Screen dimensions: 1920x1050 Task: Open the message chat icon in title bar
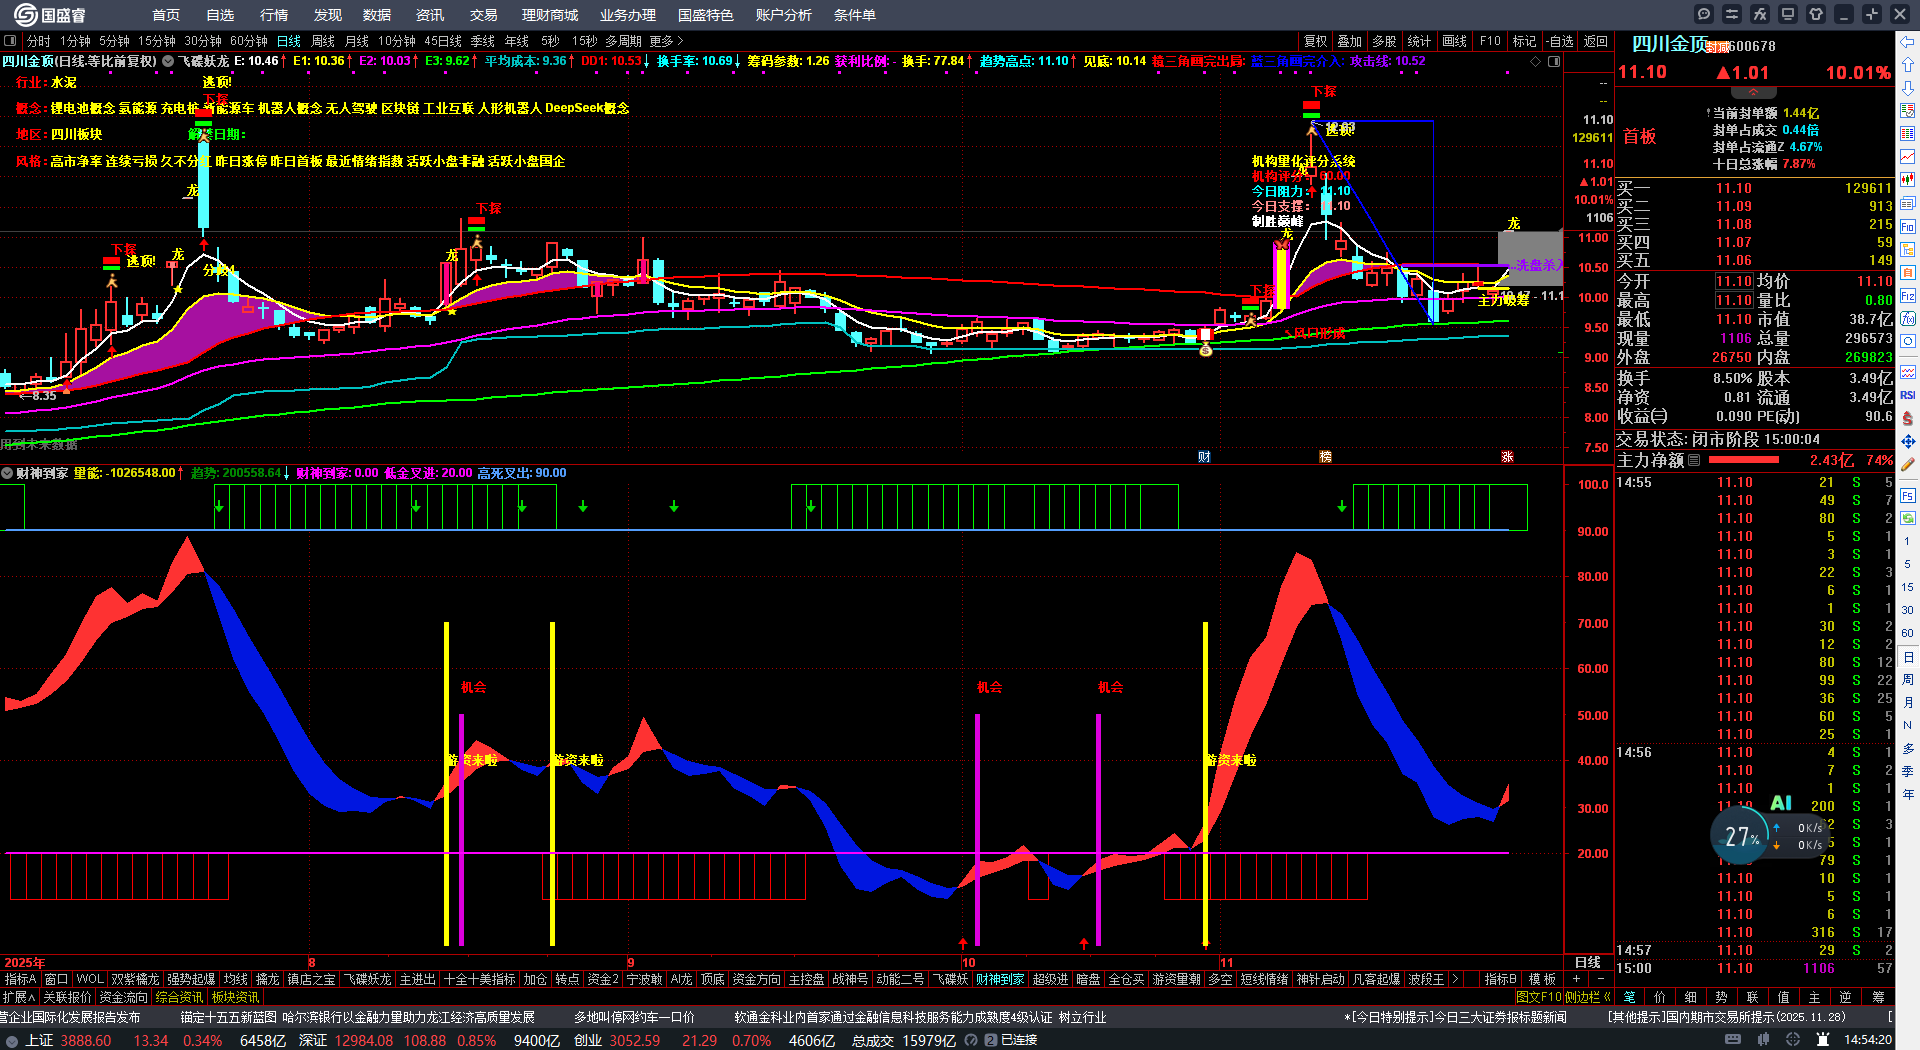tap(1704, 14)
